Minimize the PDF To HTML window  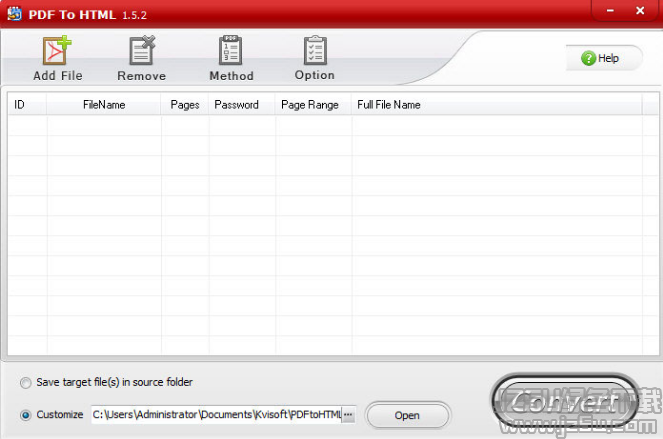(610, 11)
